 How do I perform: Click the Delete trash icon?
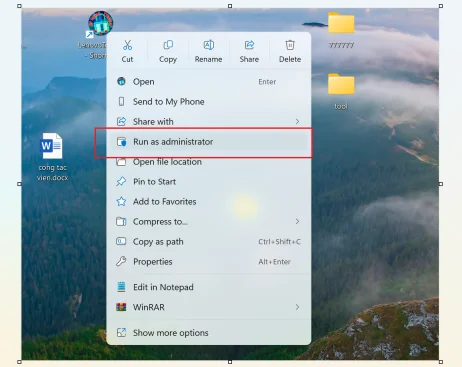(290, 45)
